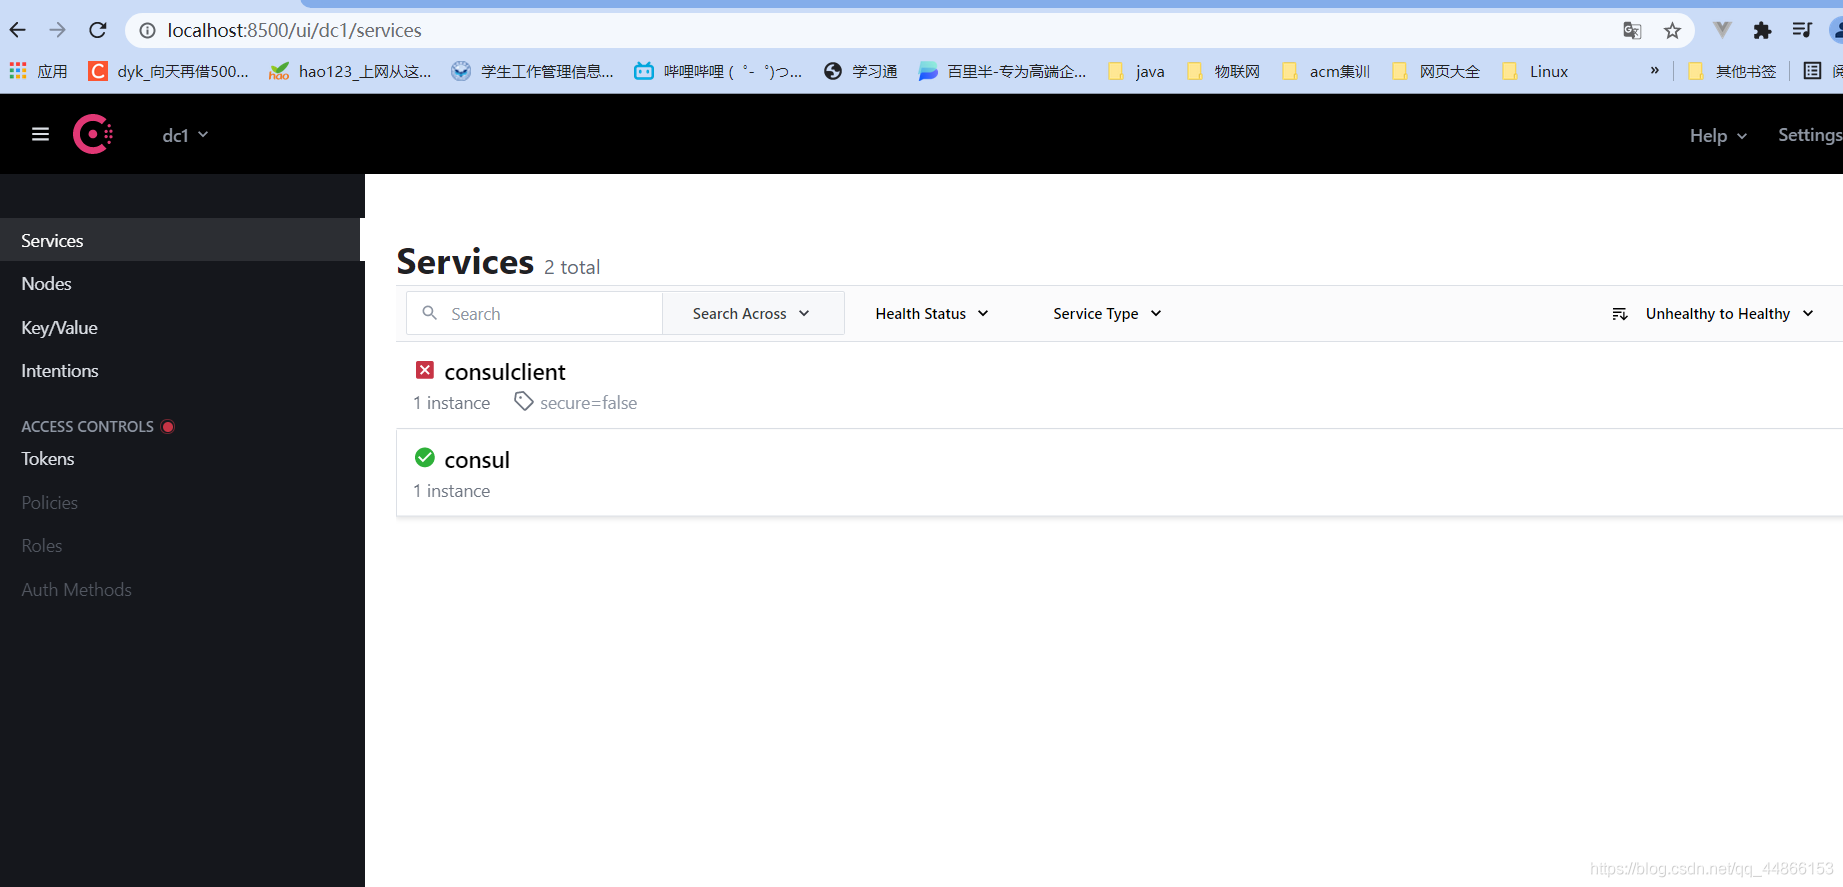This screenshot has height=887, width=1843.
Task: Open the bilibili 哔哩哔哩 bookmark
Action: click(718, 71)
